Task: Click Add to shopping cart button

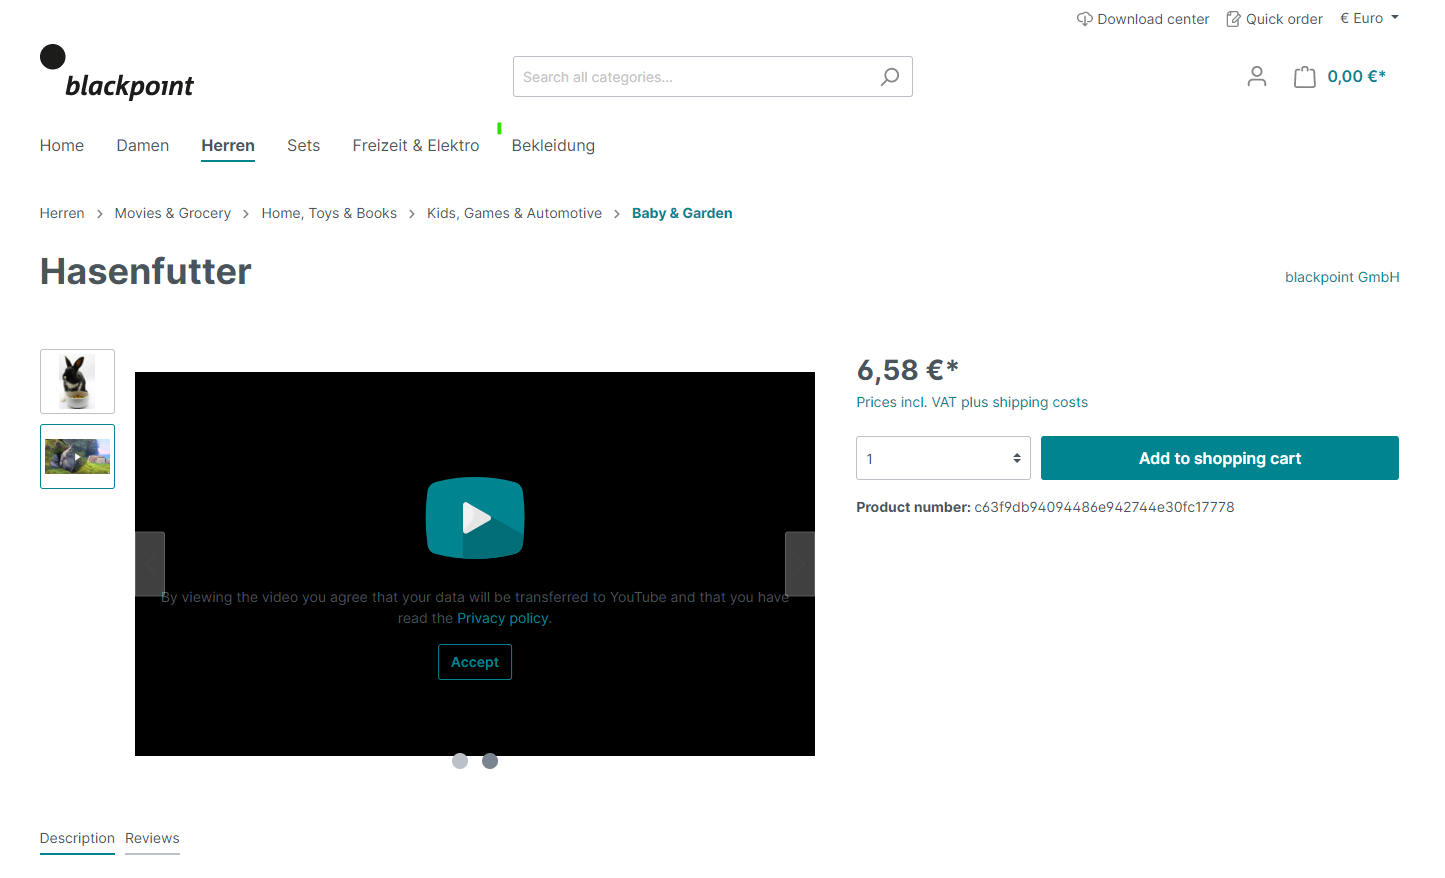Action: [1220, 458]
